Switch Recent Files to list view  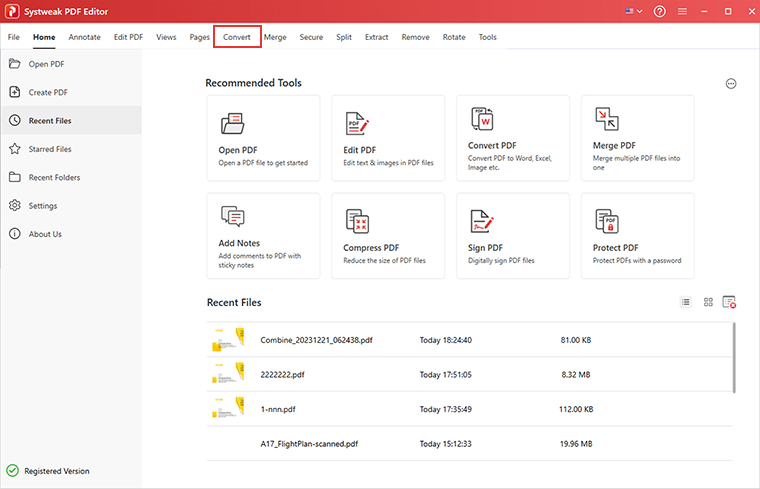[x=685, y=302]
